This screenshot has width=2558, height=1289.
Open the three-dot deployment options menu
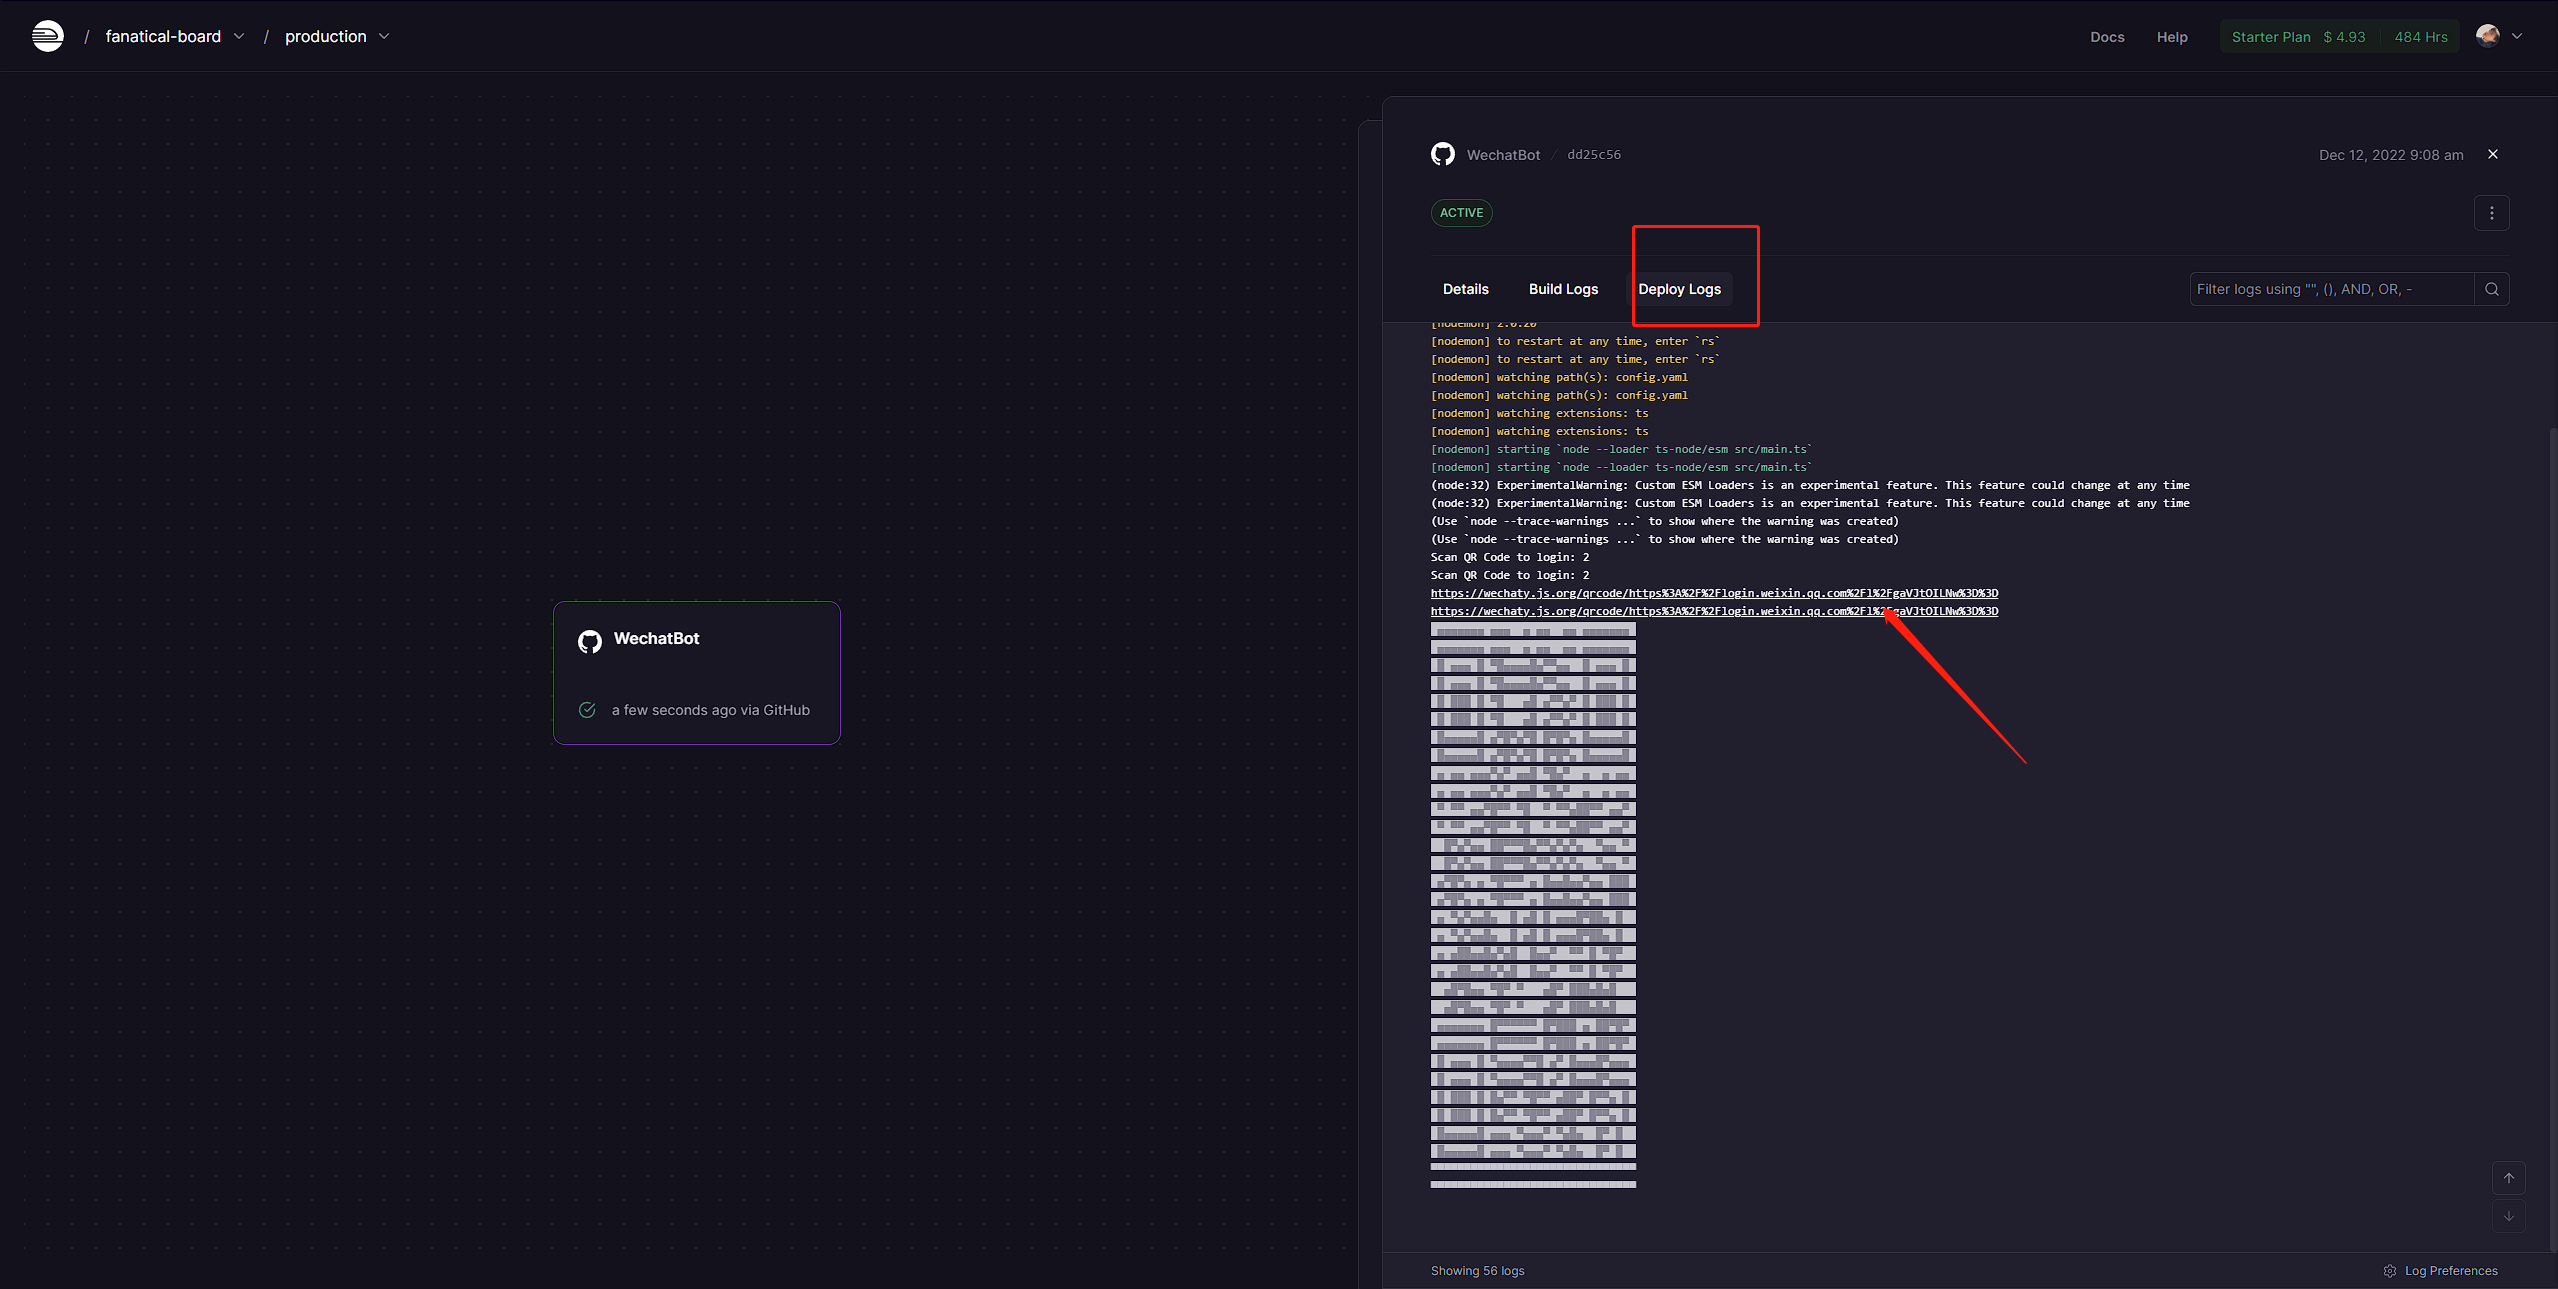click(x=2492, y=213)
